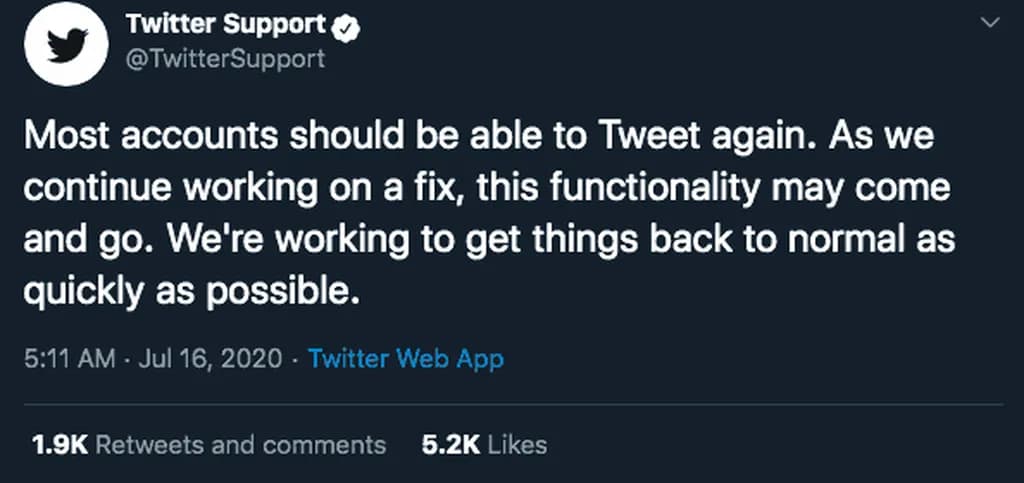View the 5.2K likes count

coord(450,444)
